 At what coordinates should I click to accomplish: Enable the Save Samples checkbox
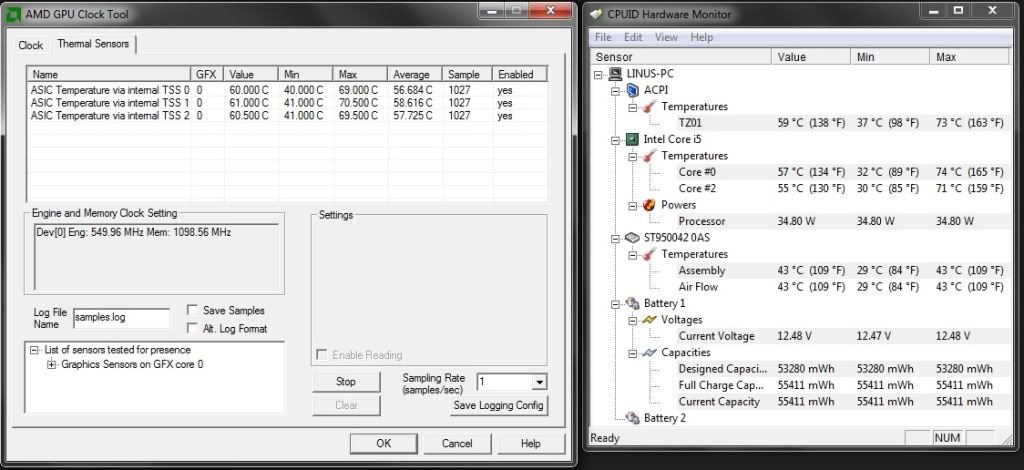click(x=192, y=310)
